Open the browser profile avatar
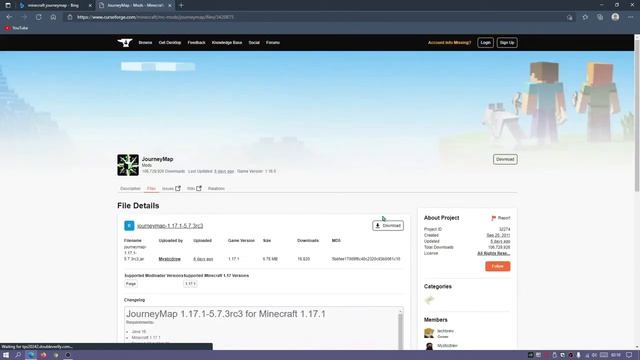Screen dimensions: 640x360 (615, 17)
